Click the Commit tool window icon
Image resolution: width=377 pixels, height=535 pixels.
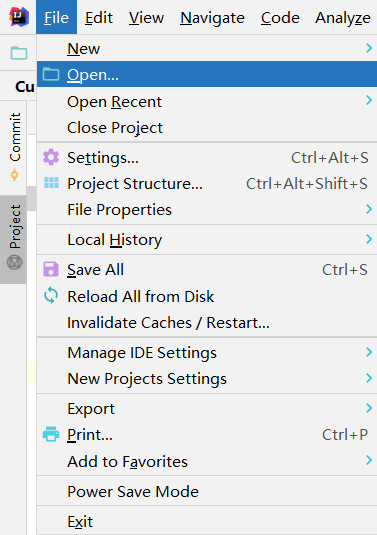click(x=14, y=175)
